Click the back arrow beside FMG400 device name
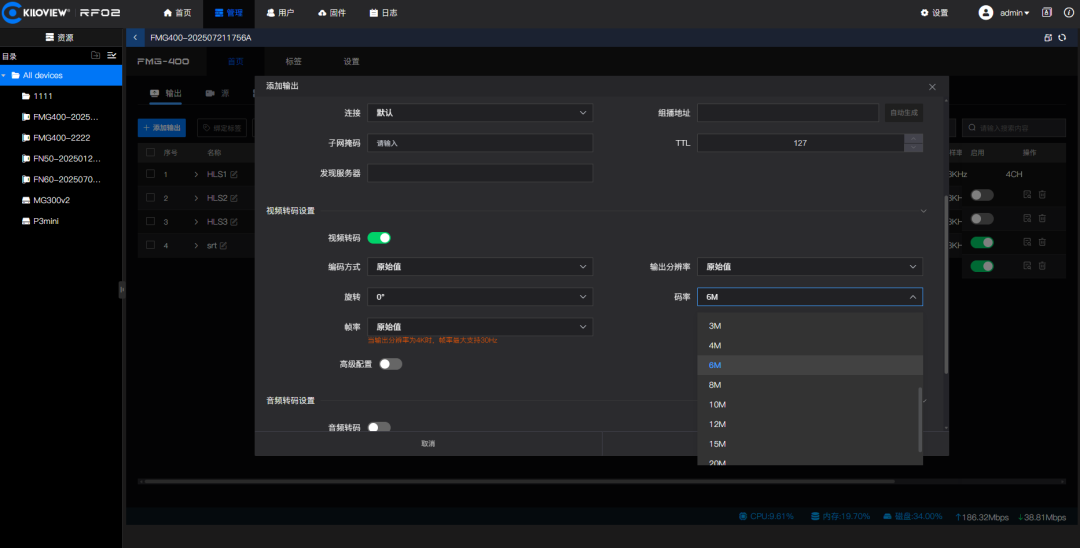Image resolution: width=1080 pixels, height=548 pixels. click(136, 37)
